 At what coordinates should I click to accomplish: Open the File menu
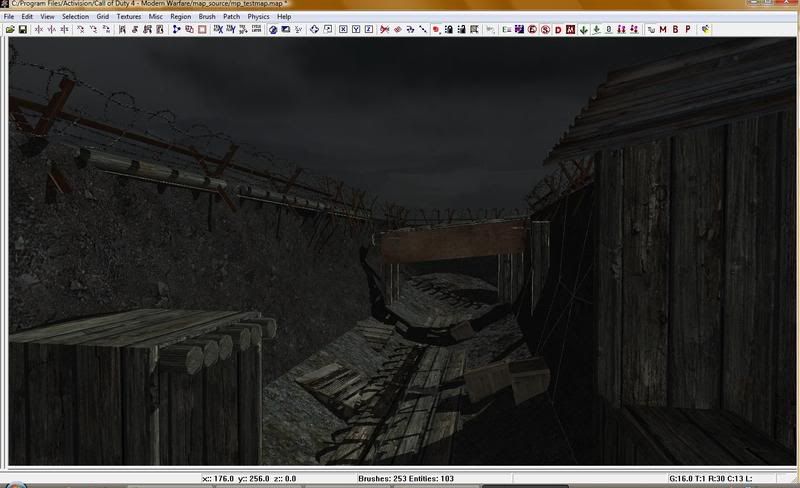10,17
